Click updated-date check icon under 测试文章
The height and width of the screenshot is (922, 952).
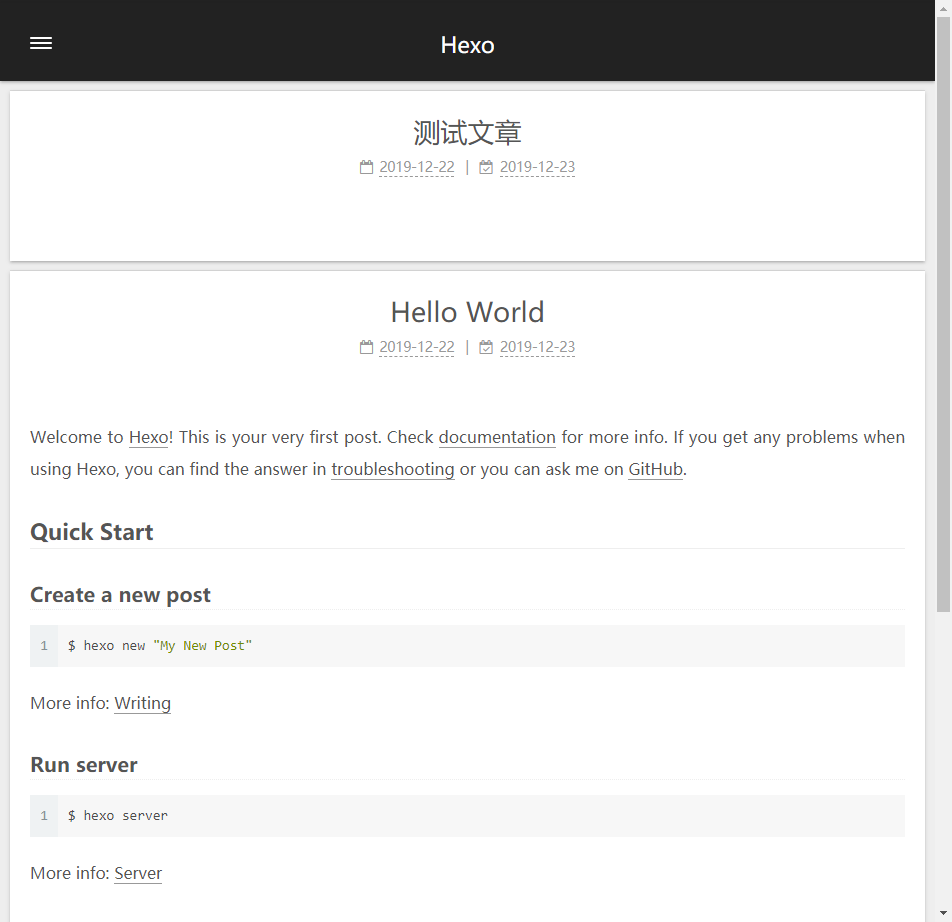[x=486, y=168]
